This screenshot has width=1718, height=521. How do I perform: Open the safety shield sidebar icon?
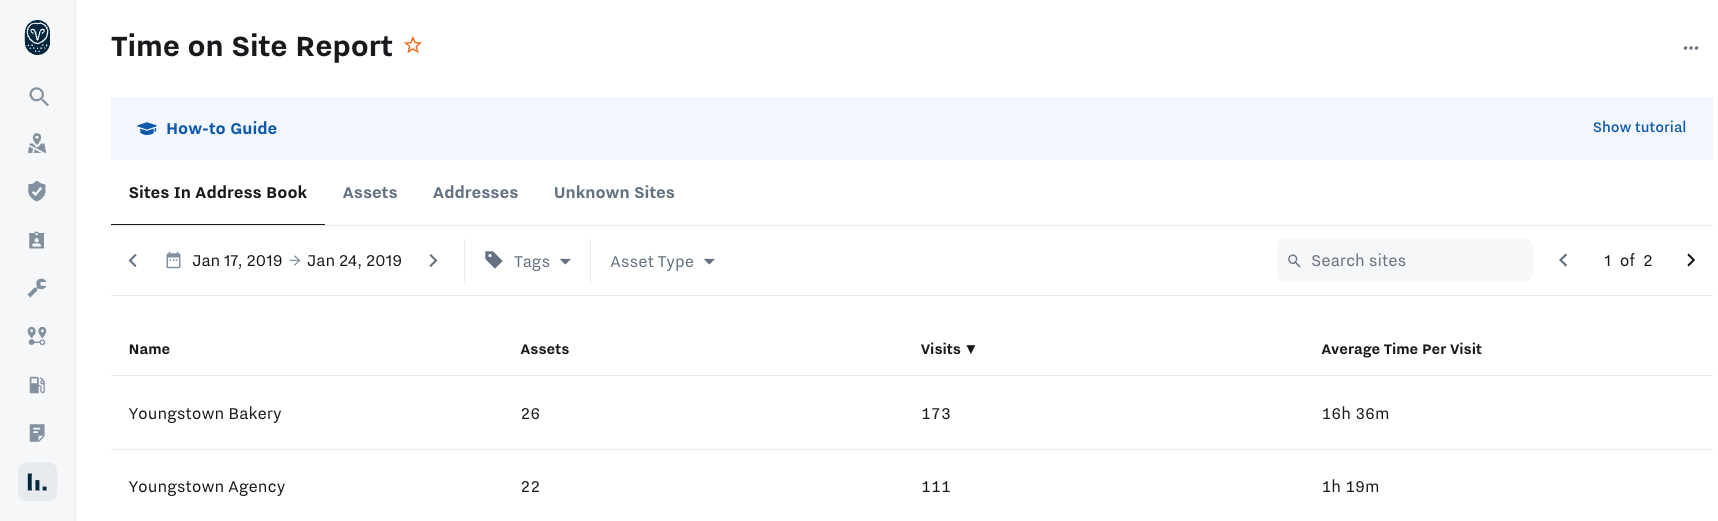point(38,191)
